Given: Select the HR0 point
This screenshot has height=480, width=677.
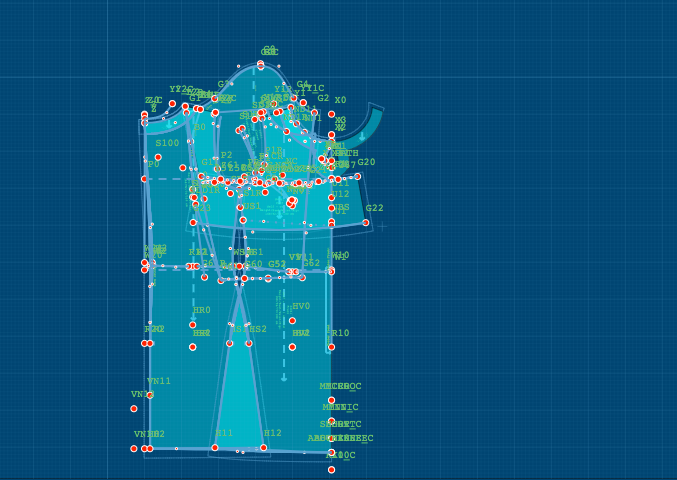Looking at the screenshot, I should 193,324.
